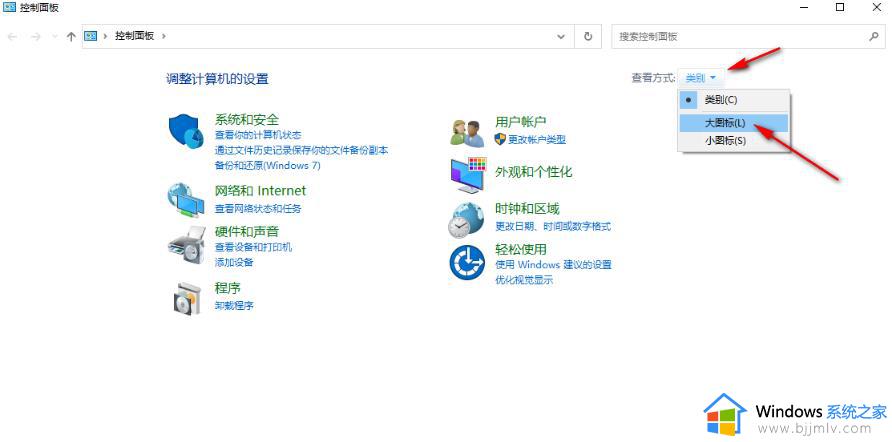Image resolution: width=892 pixels, height=442 pixels.
Task: Expand the chevron after 控制面板 in breadcrumb
Action: 164,36
